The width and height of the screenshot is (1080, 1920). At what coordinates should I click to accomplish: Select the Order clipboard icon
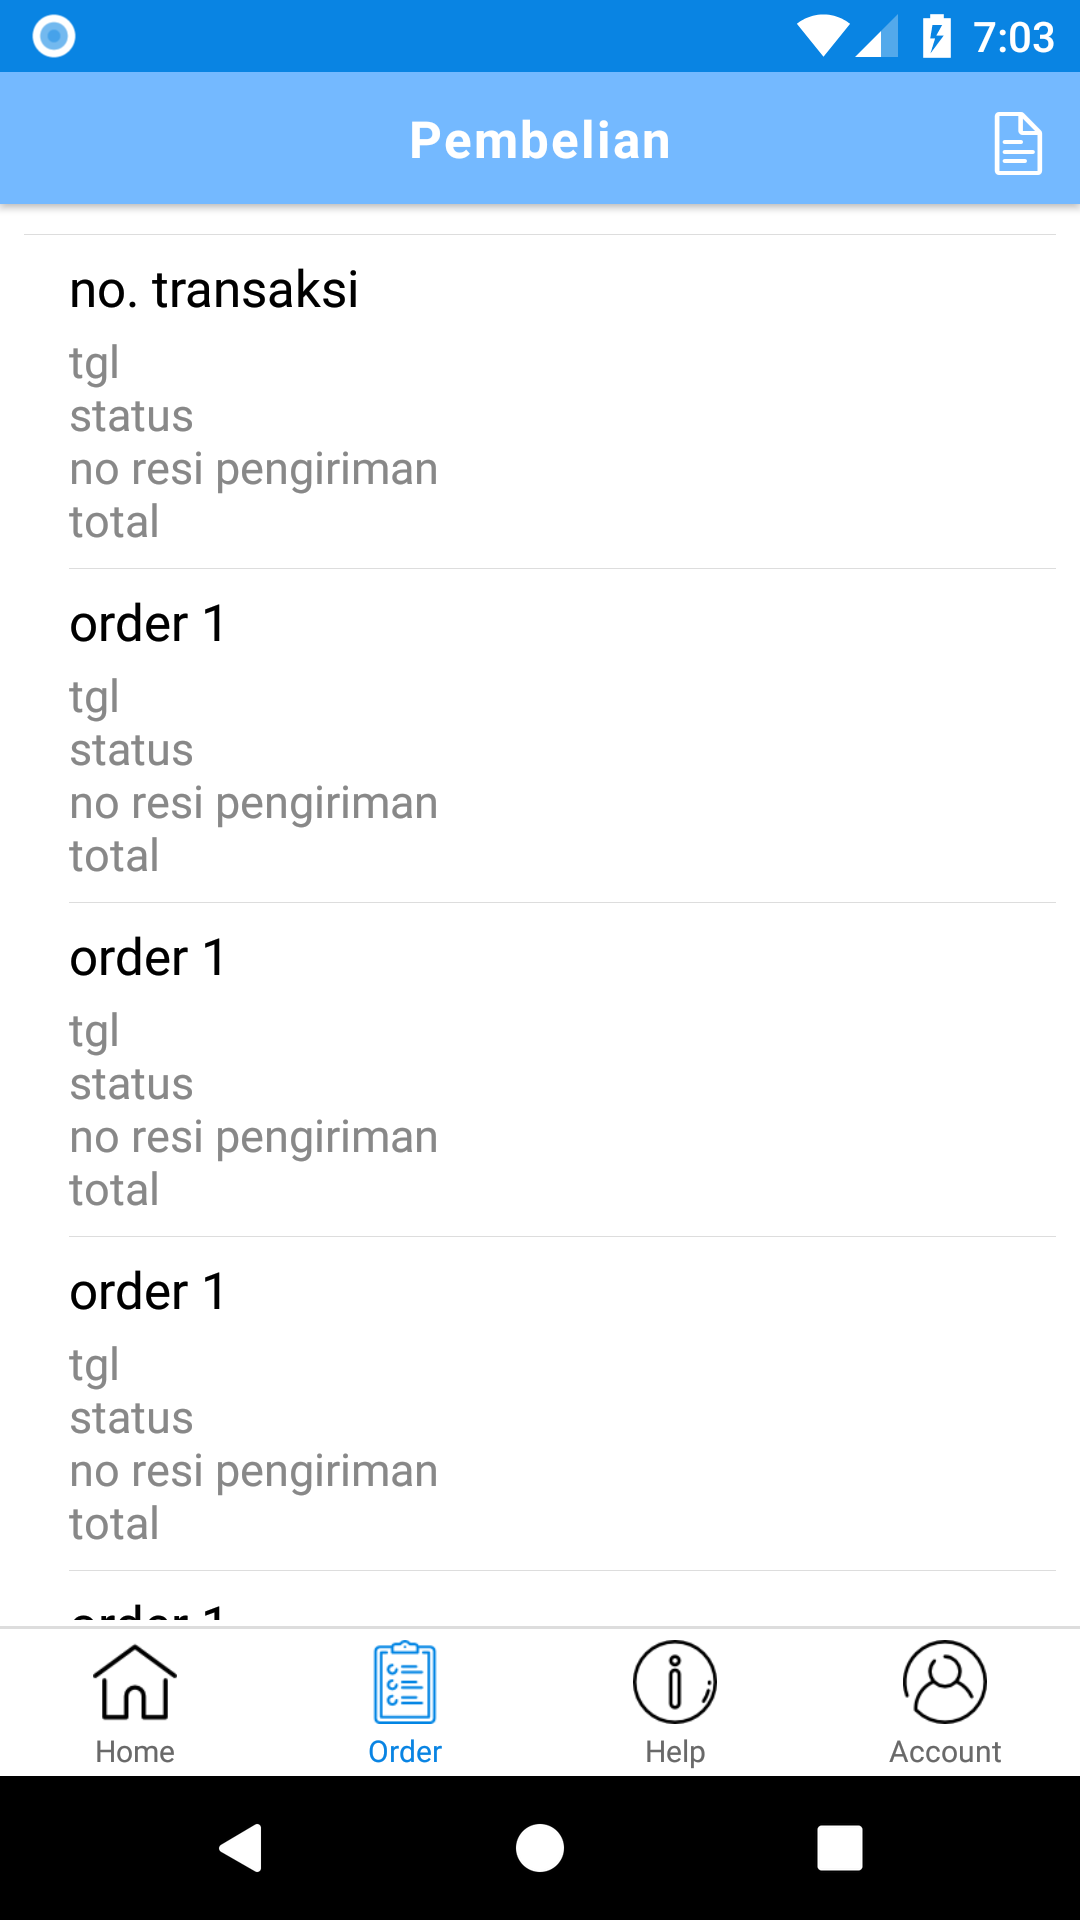point(405,1683)
